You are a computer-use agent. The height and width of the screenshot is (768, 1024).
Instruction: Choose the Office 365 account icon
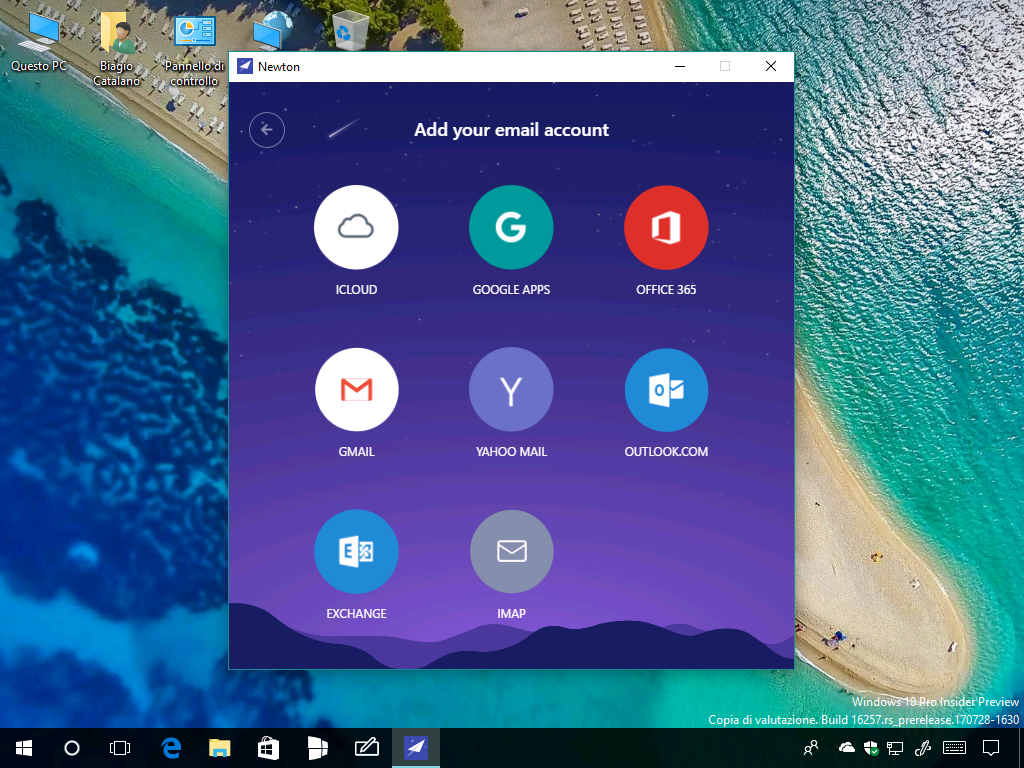pos(666,227)
